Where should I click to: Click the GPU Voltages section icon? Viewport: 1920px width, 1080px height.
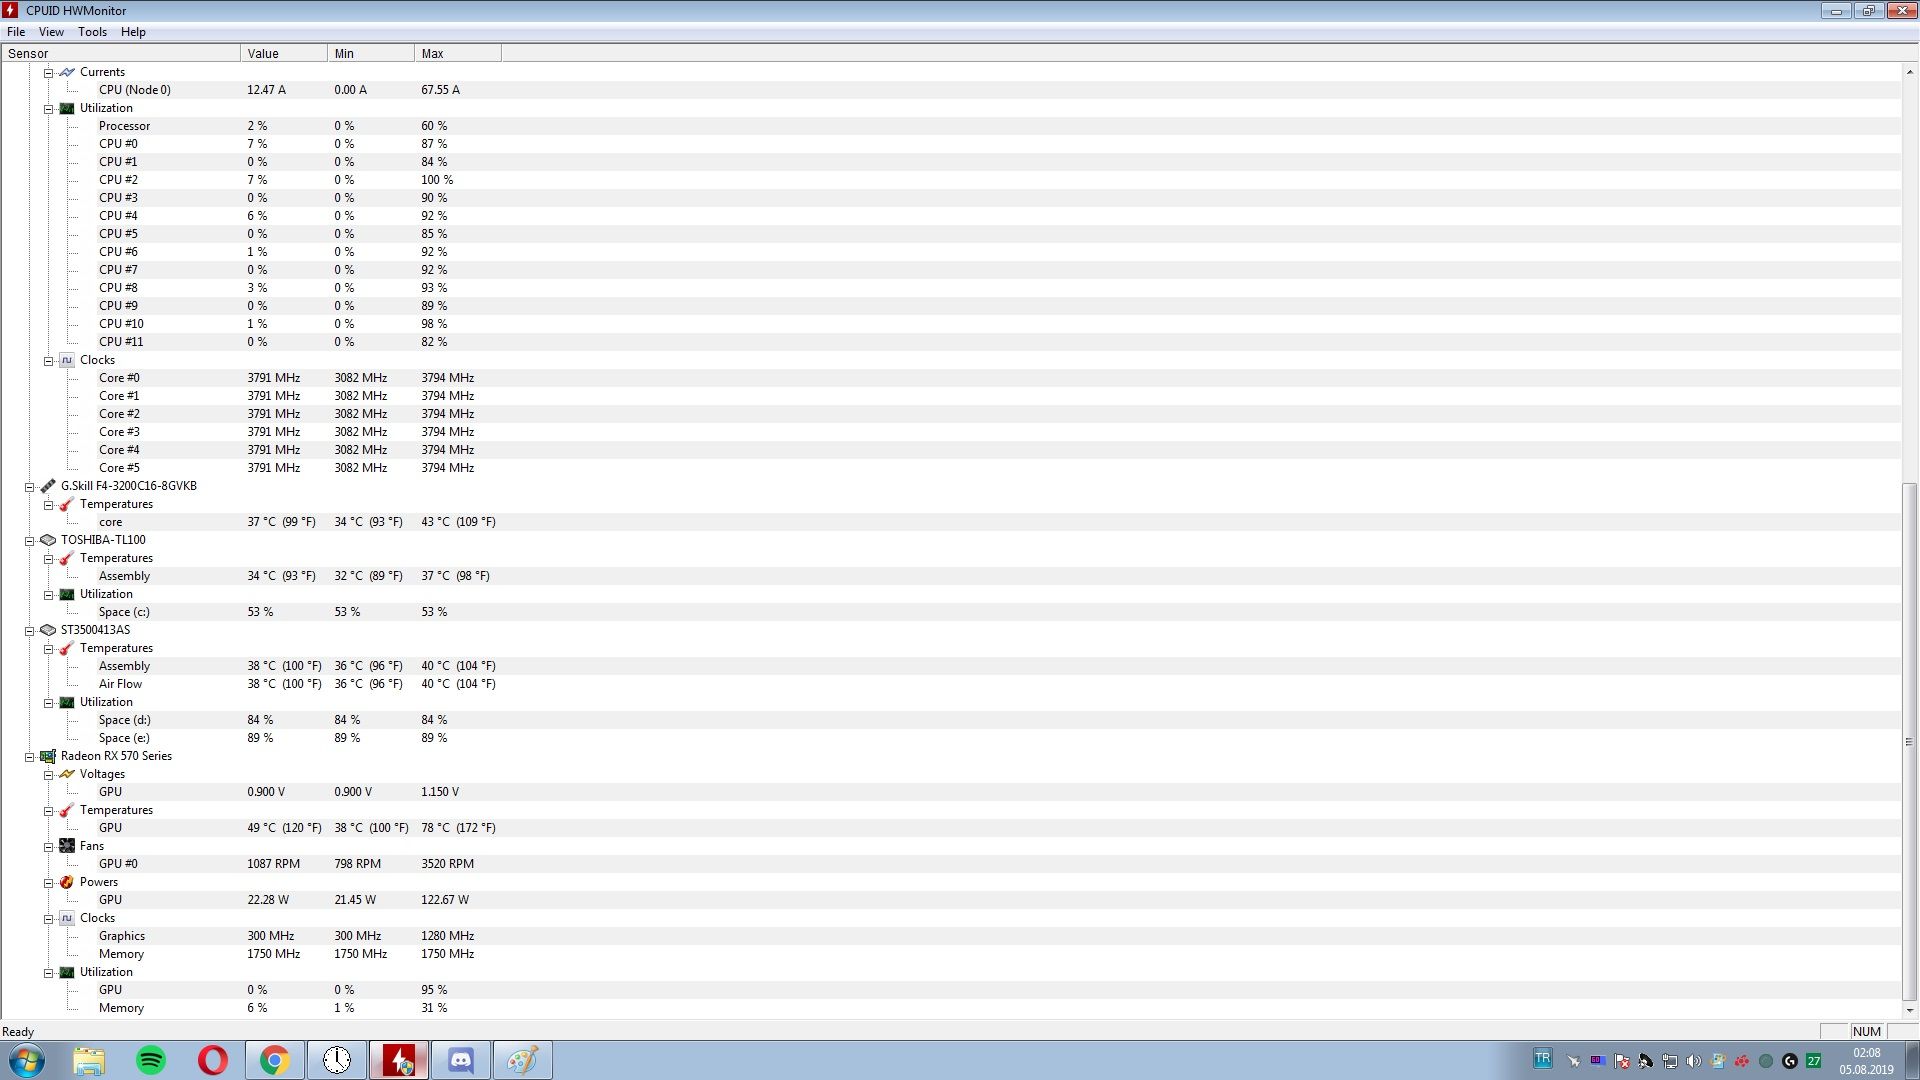click(67, 774)
